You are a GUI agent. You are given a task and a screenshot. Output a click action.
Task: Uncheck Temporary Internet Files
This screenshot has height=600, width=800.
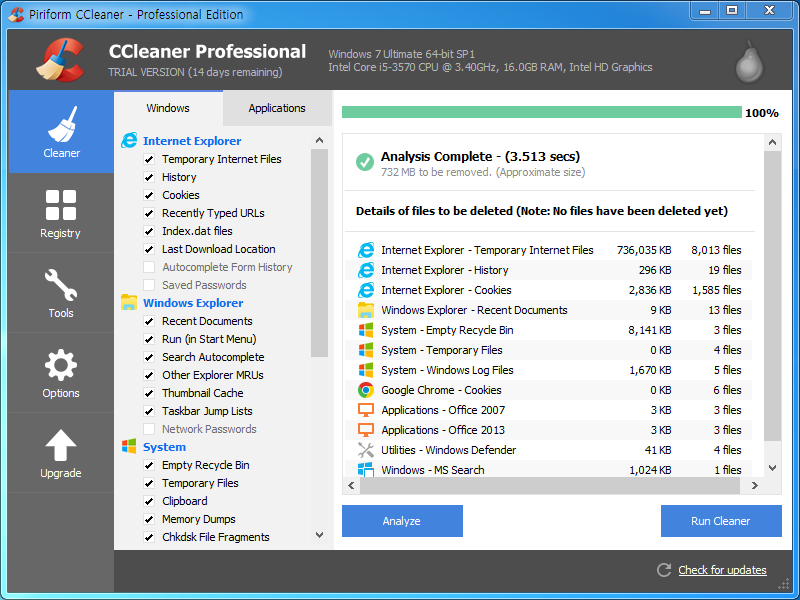click(x=149, y=159)
